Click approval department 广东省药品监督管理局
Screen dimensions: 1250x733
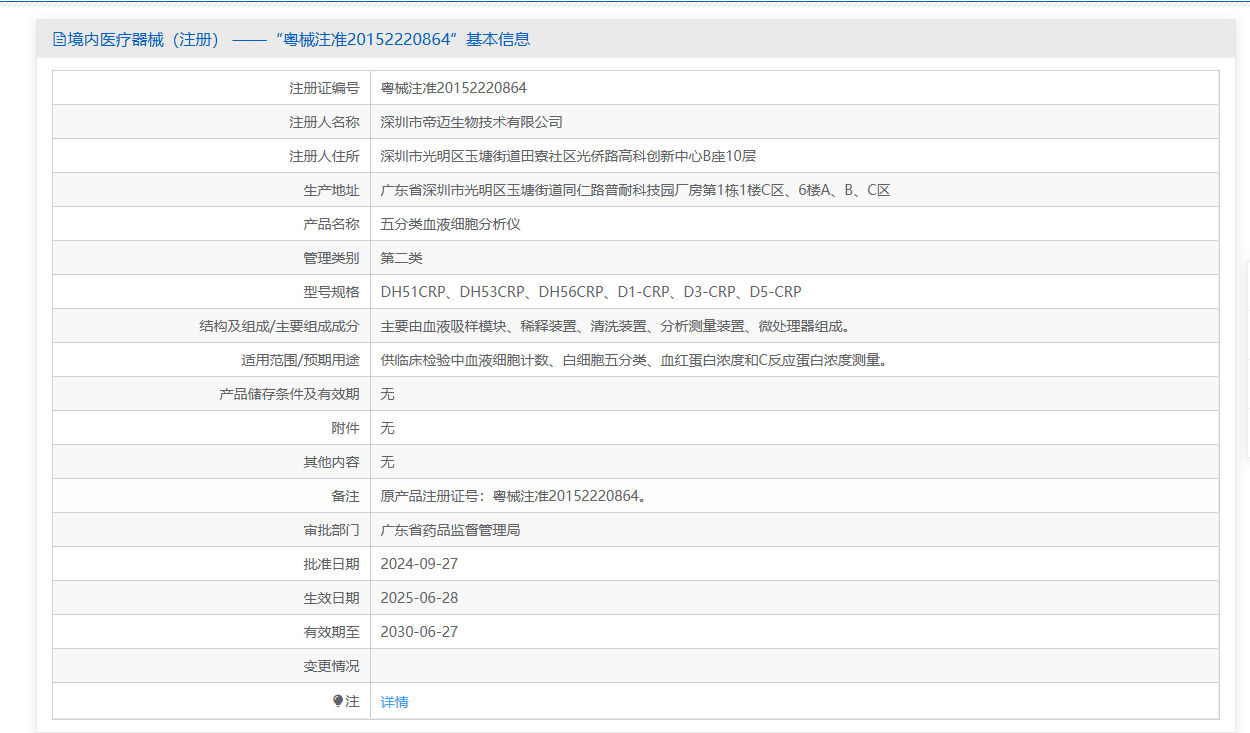point(450,530)
